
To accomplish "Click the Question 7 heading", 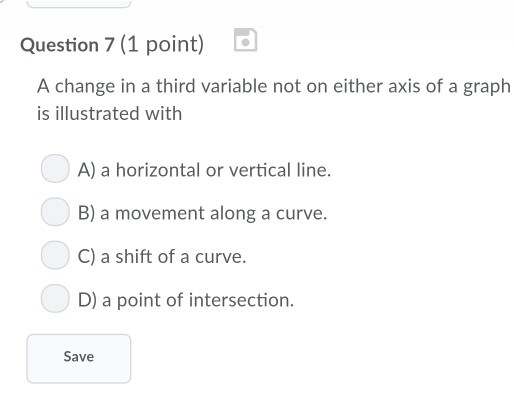I will [x=67, y=45].
